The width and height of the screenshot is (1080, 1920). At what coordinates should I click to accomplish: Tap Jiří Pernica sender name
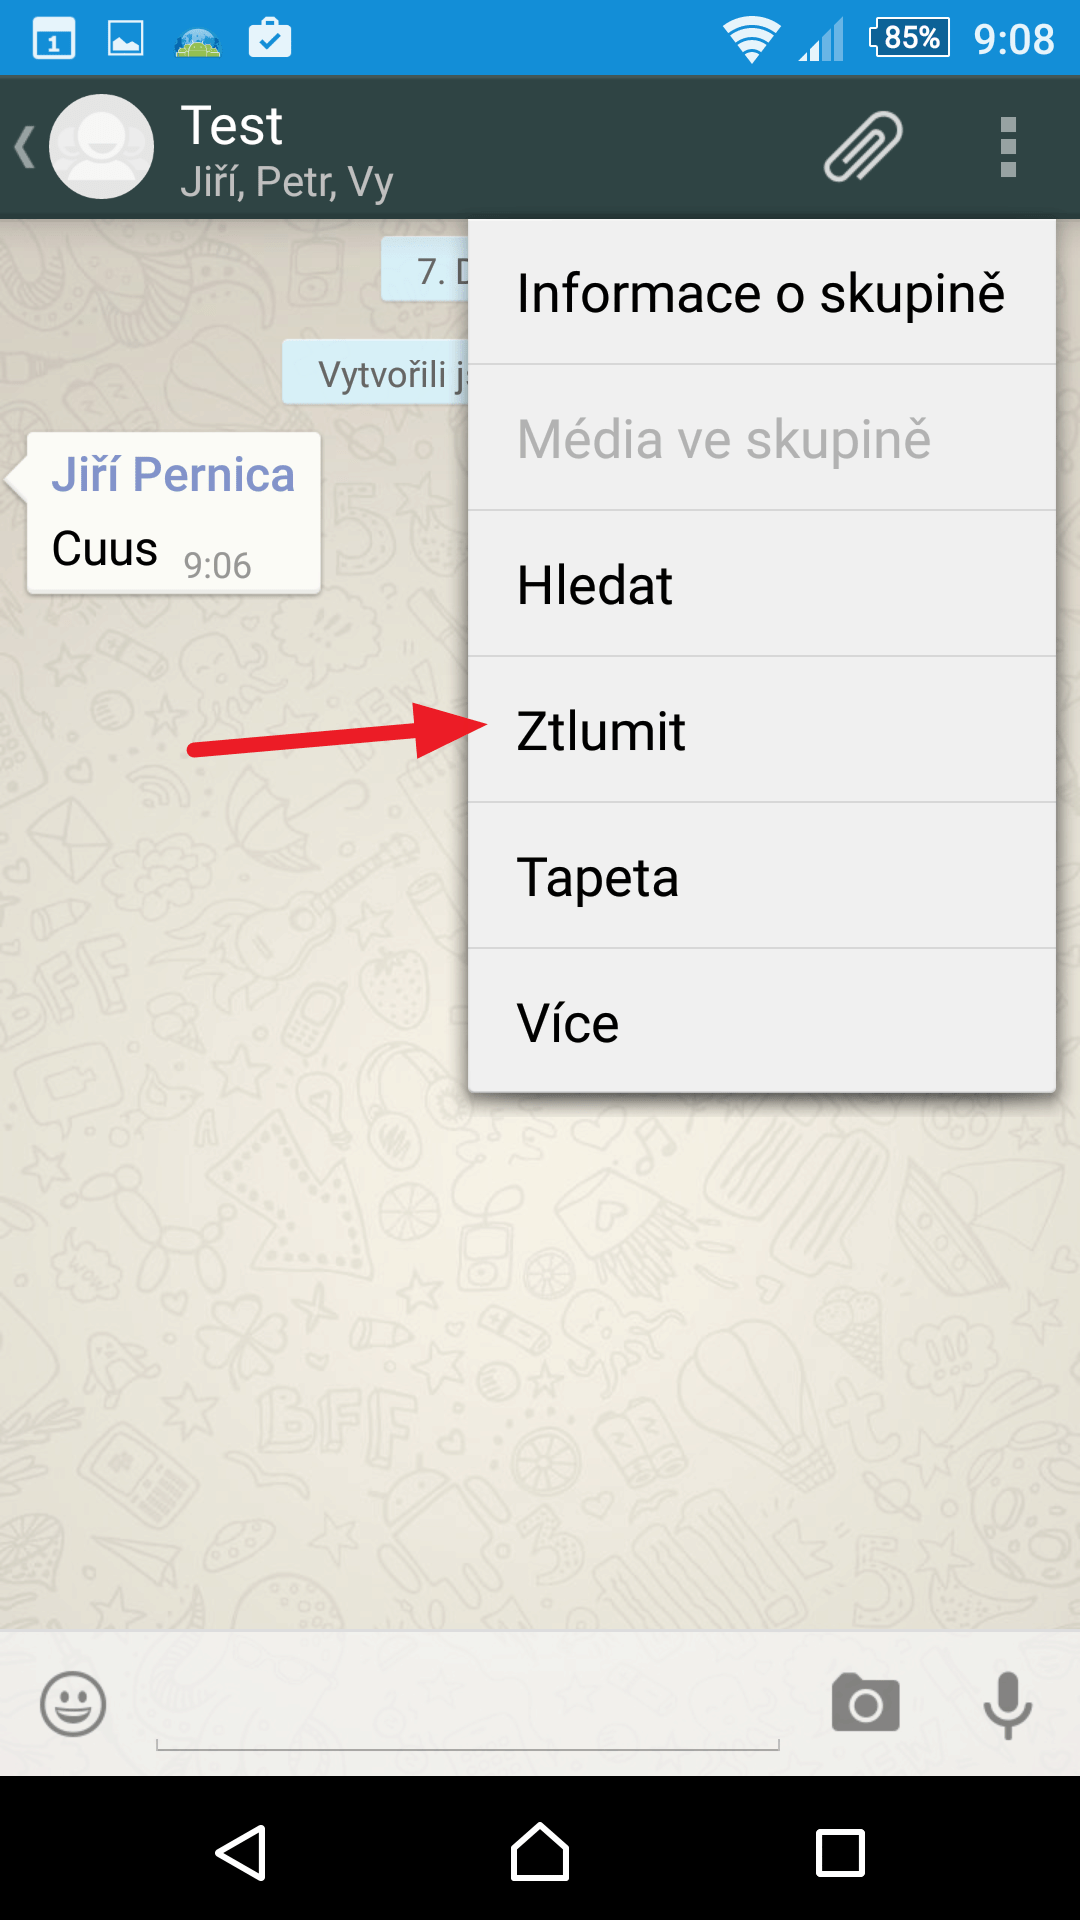pos(173,474)
